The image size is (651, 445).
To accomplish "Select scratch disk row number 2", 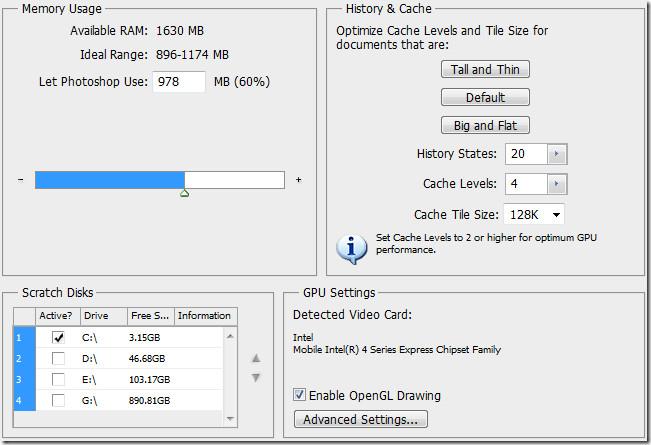I will point(24,358).
